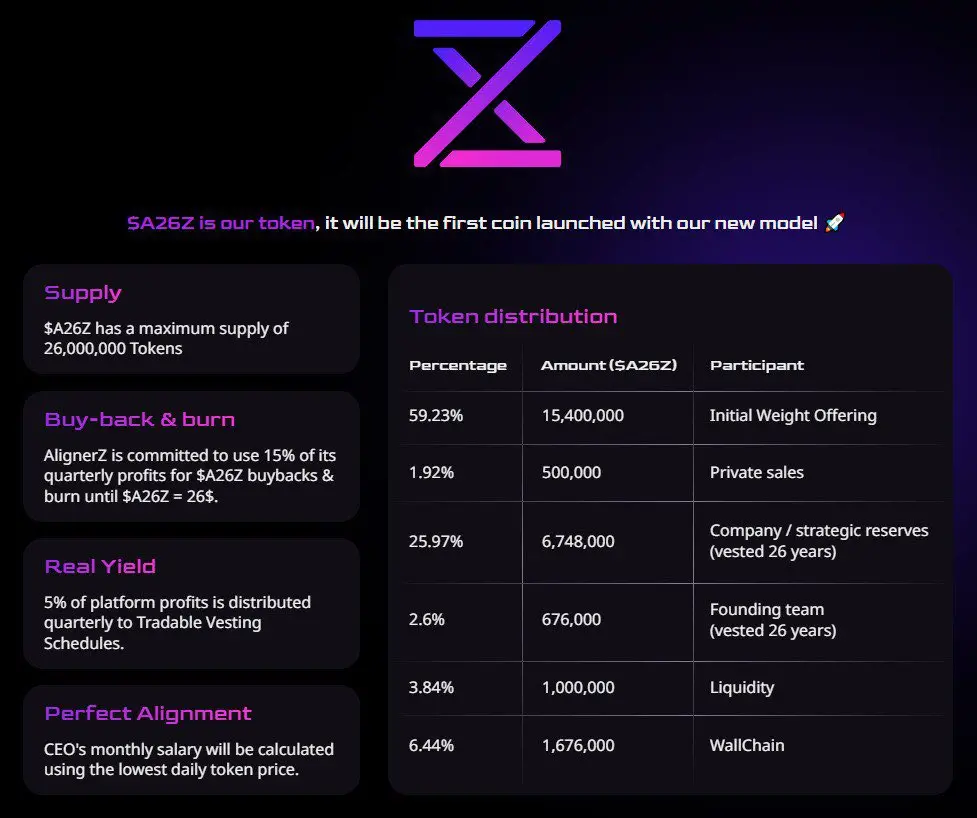Select the Private sales participant entry

757,472
